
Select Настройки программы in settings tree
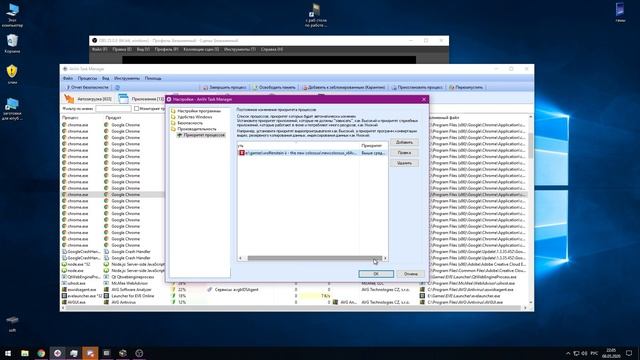(x=198, y=111)
